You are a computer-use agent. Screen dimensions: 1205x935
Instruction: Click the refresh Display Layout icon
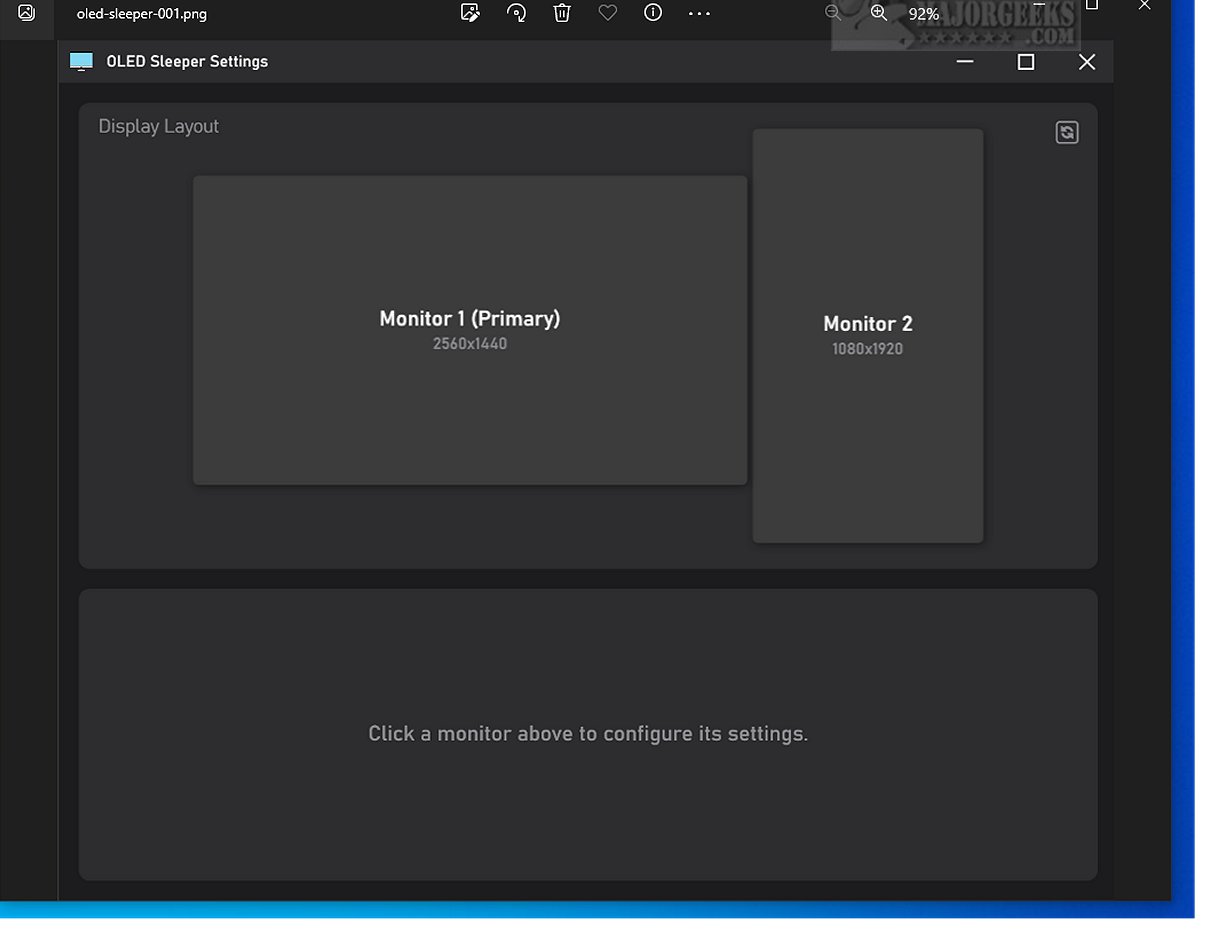pos(1066,133)
